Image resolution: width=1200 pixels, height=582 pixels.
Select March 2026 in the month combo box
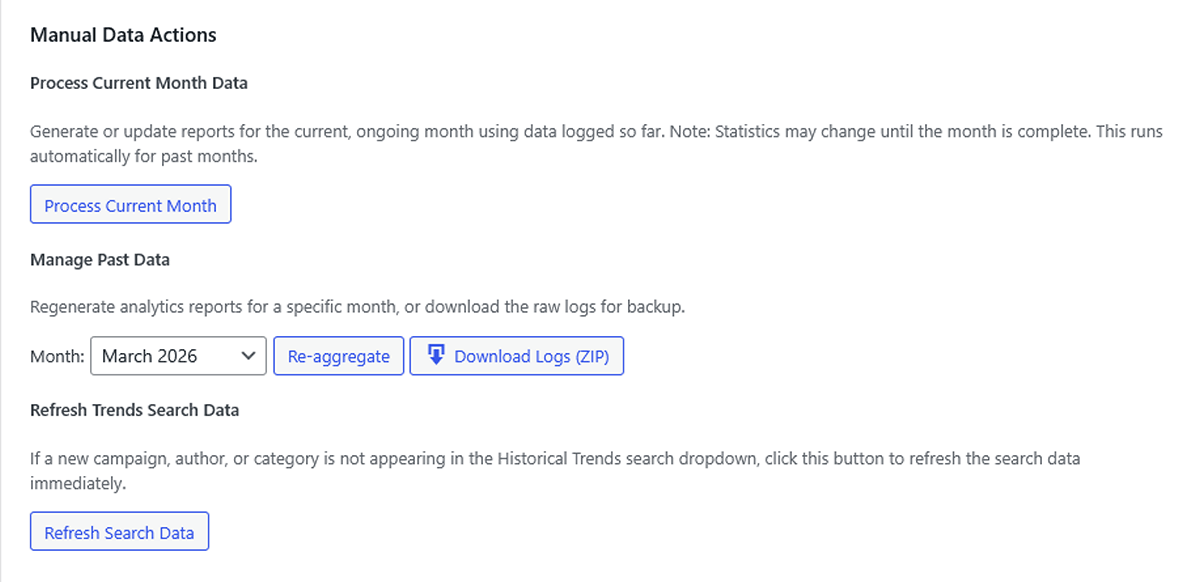(x=178, y=355)
